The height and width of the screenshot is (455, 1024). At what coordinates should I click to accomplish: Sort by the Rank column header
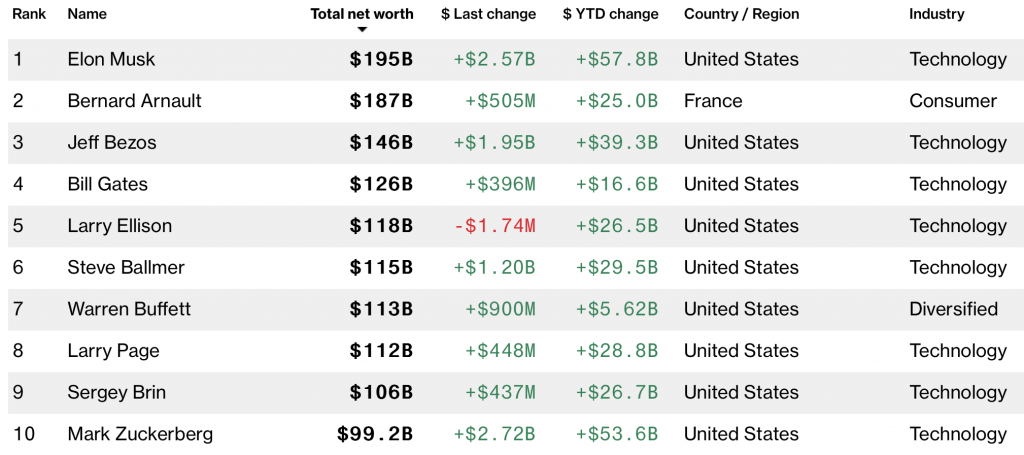[x=30, y=14]
